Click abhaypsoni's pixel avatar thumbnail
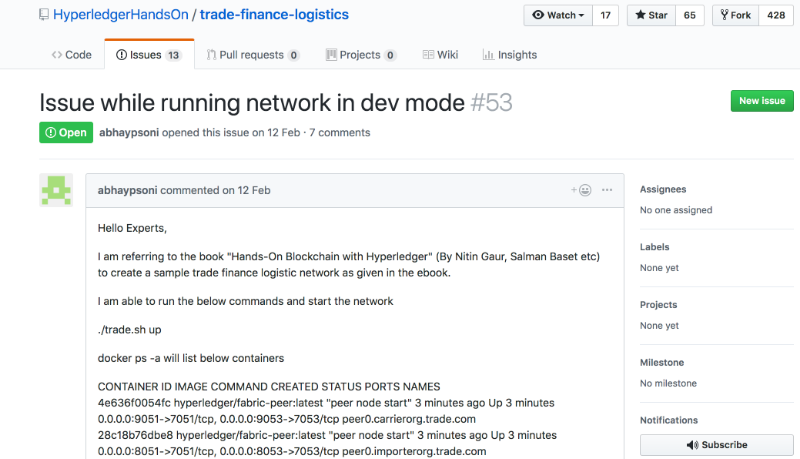The width and height of the screenshot is (800, 459). (x=56, y=190)
